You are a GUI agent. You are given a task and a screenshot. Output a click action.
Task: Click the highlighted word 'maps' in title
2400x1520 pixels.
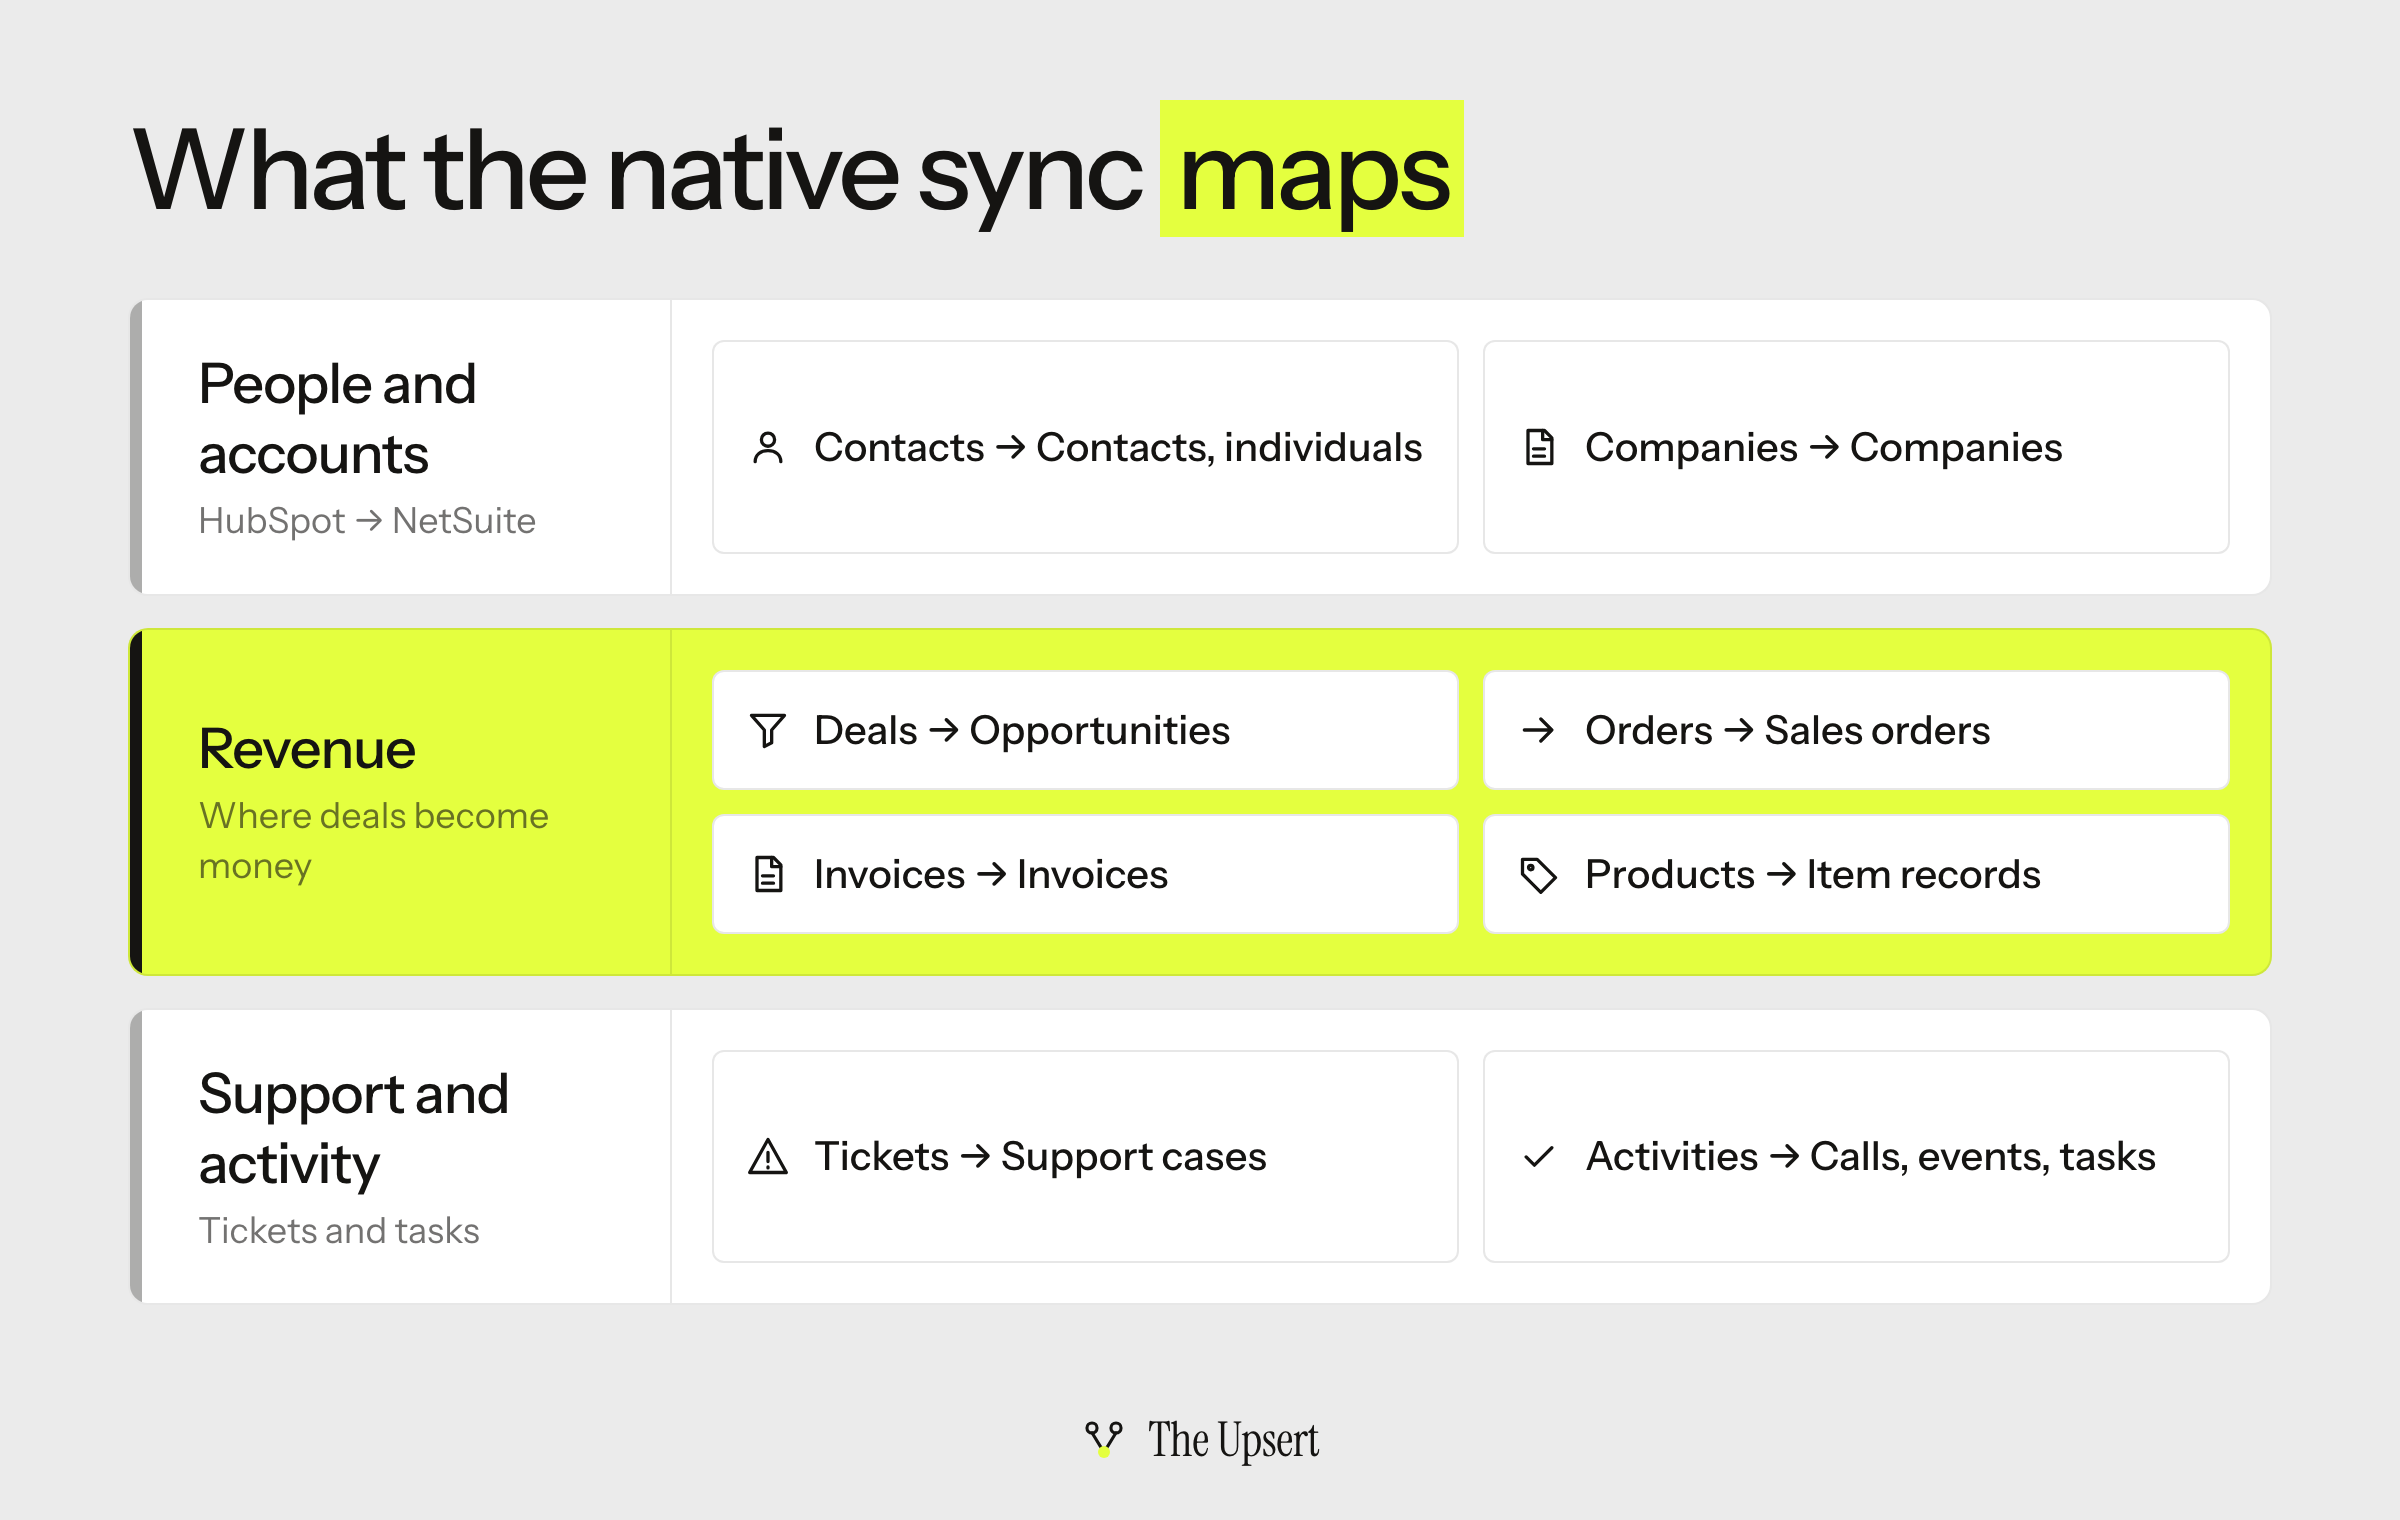point(1312,170)
